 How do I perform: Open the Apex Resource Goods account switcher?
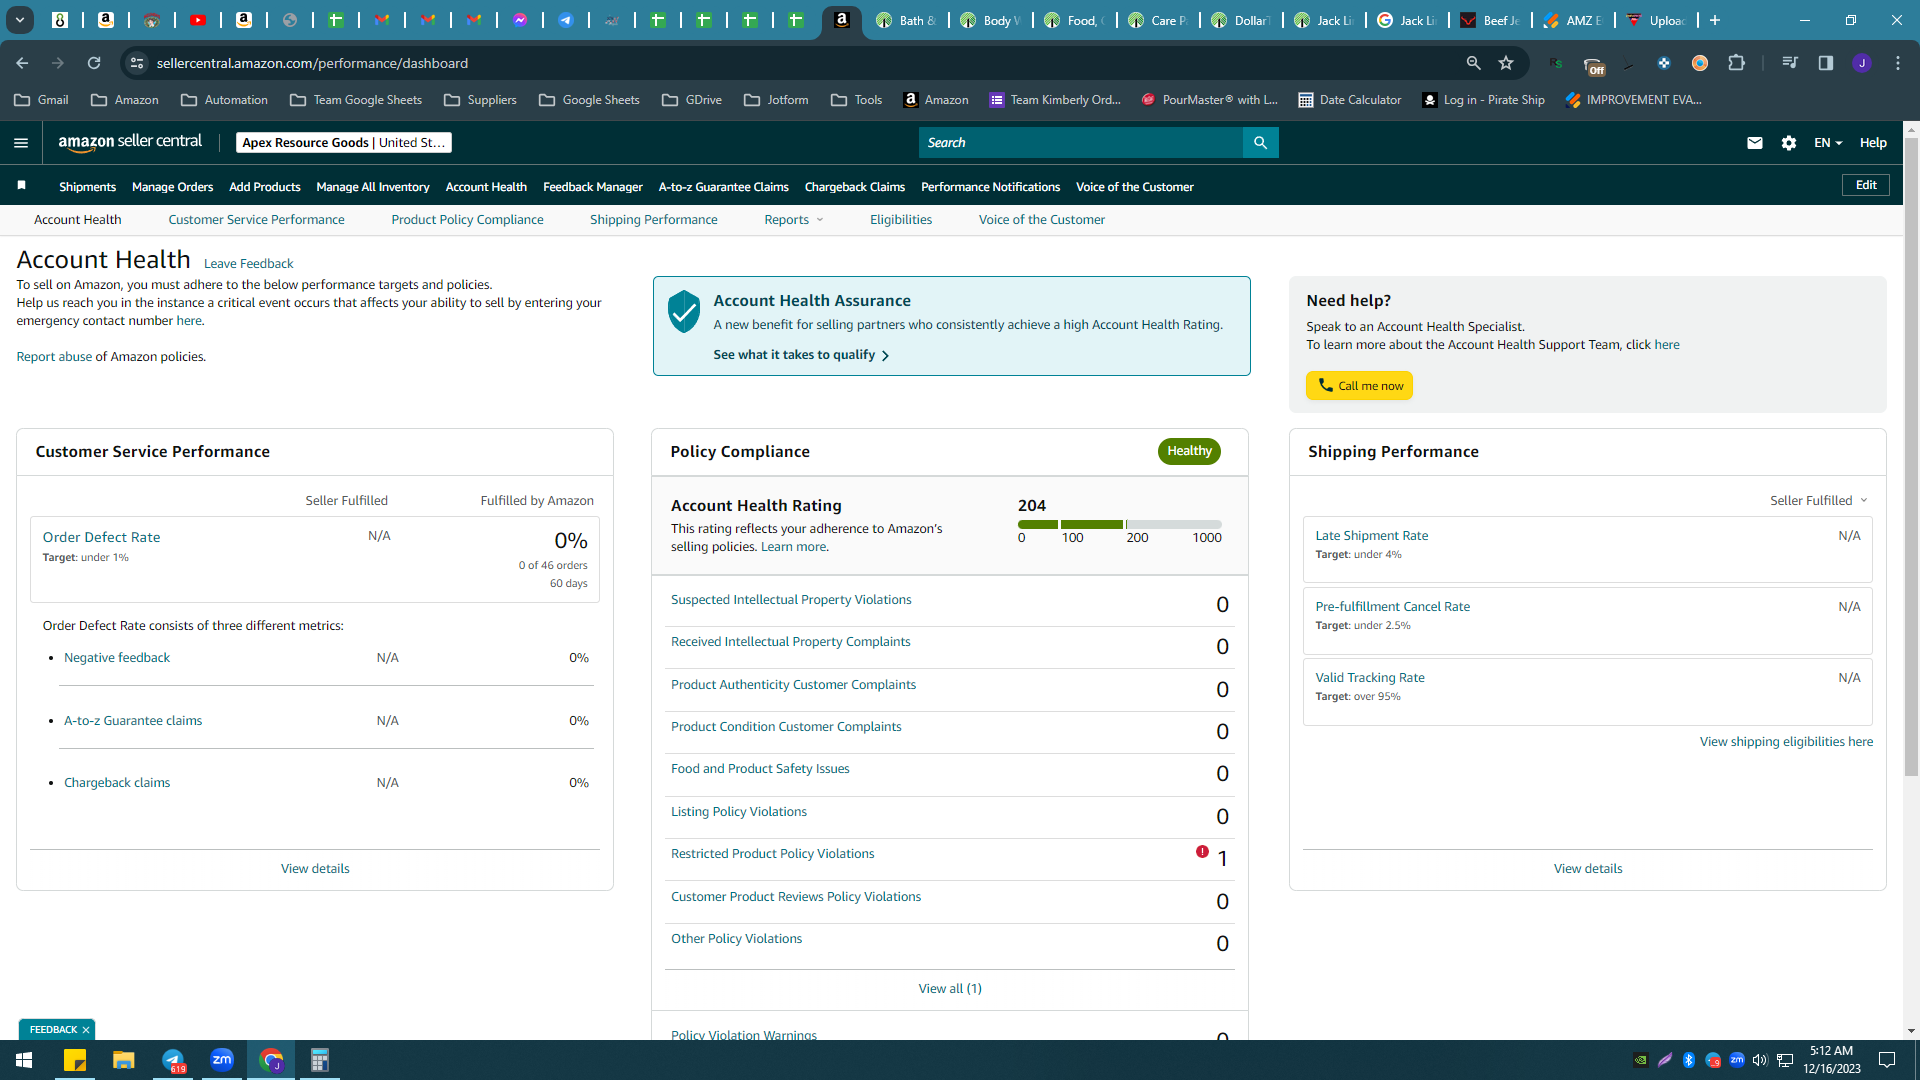click(343, 143)
